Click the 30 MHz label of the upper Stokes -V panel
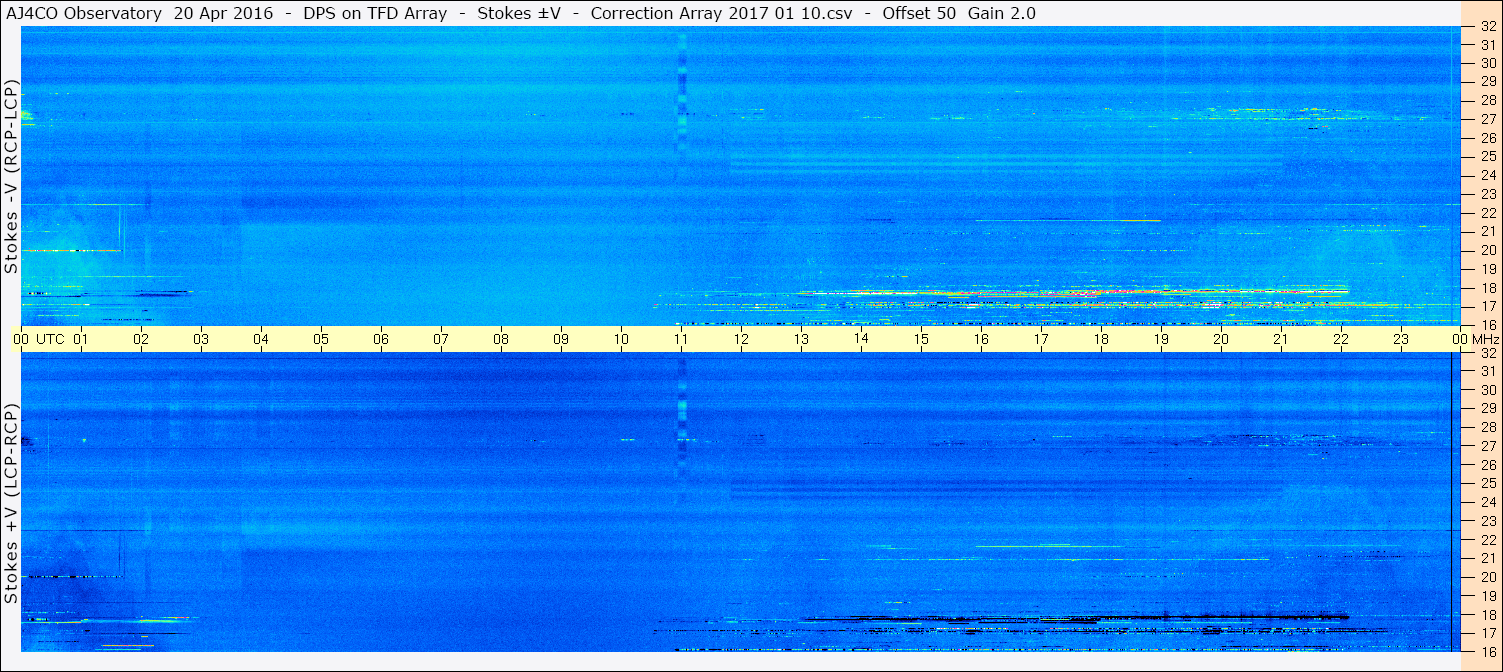The image size is (1503, 672). (x=1488, y=62)
